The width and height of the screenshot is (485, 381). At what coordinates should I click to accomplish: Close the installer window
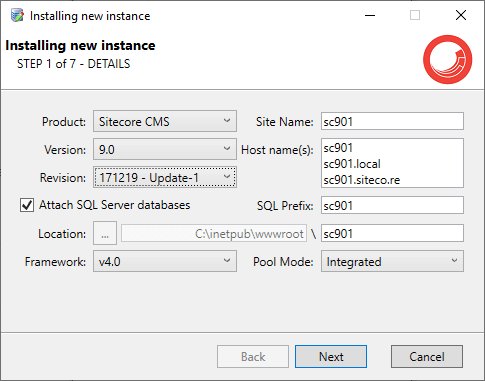(x=461, y=15)
